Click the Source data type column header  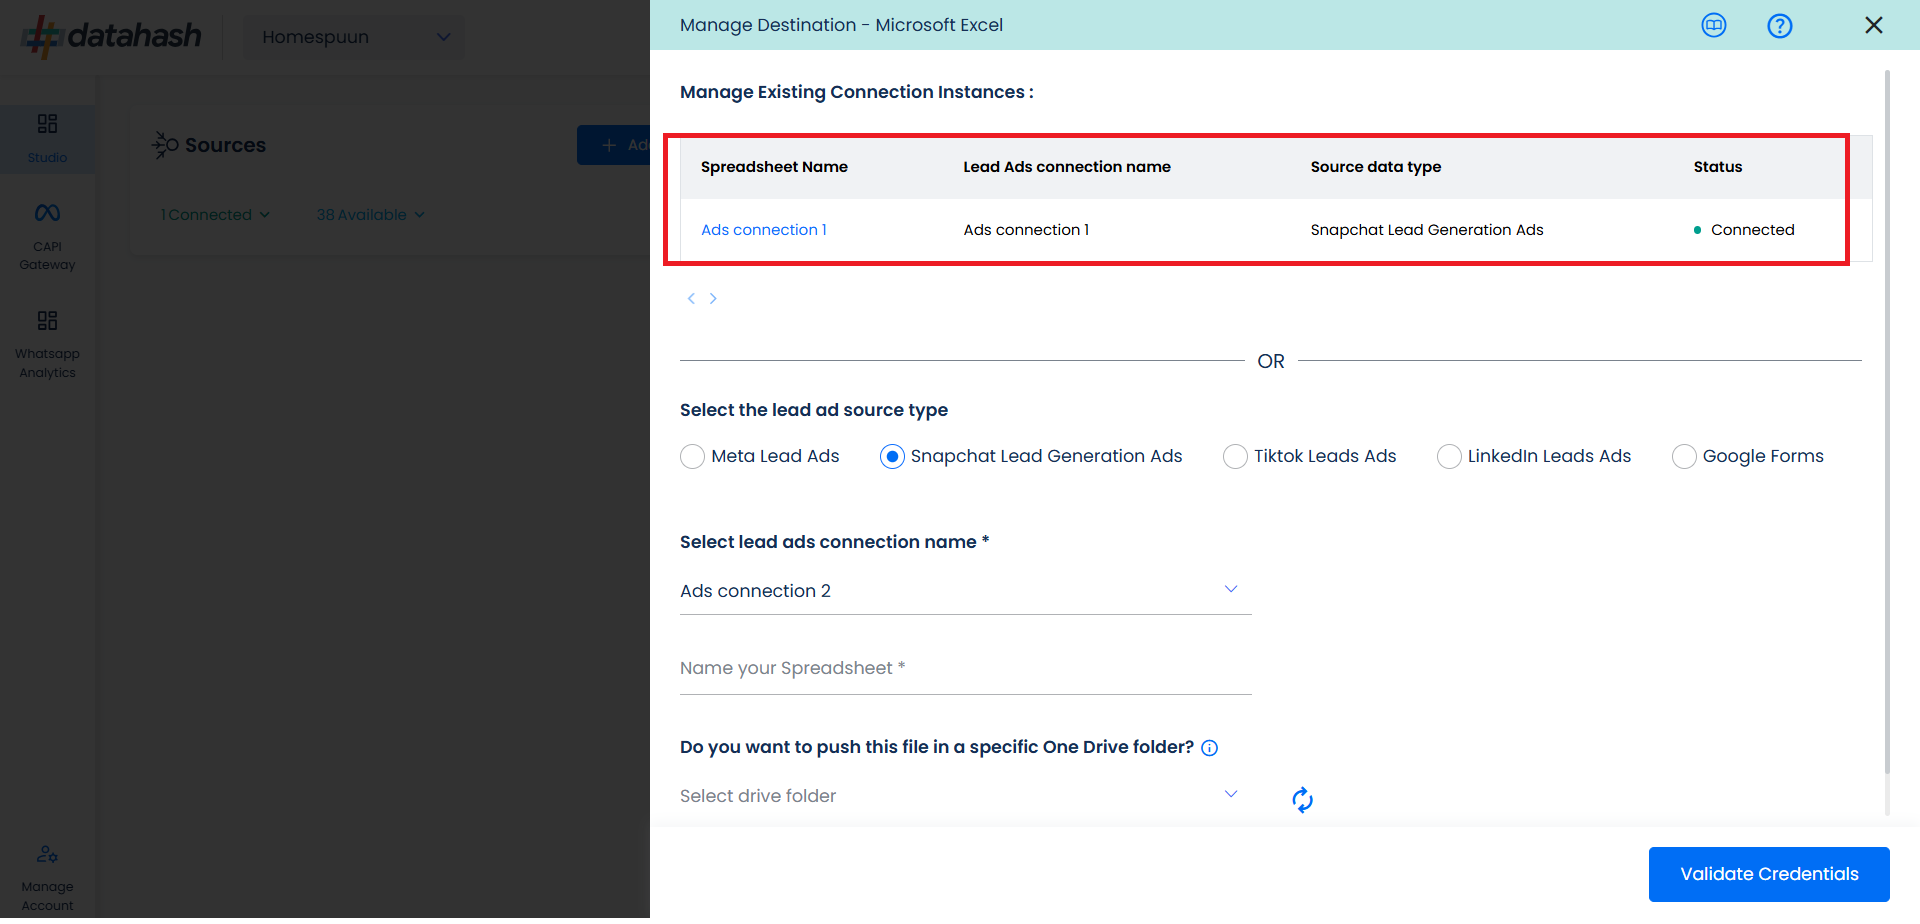point(1376,167)
